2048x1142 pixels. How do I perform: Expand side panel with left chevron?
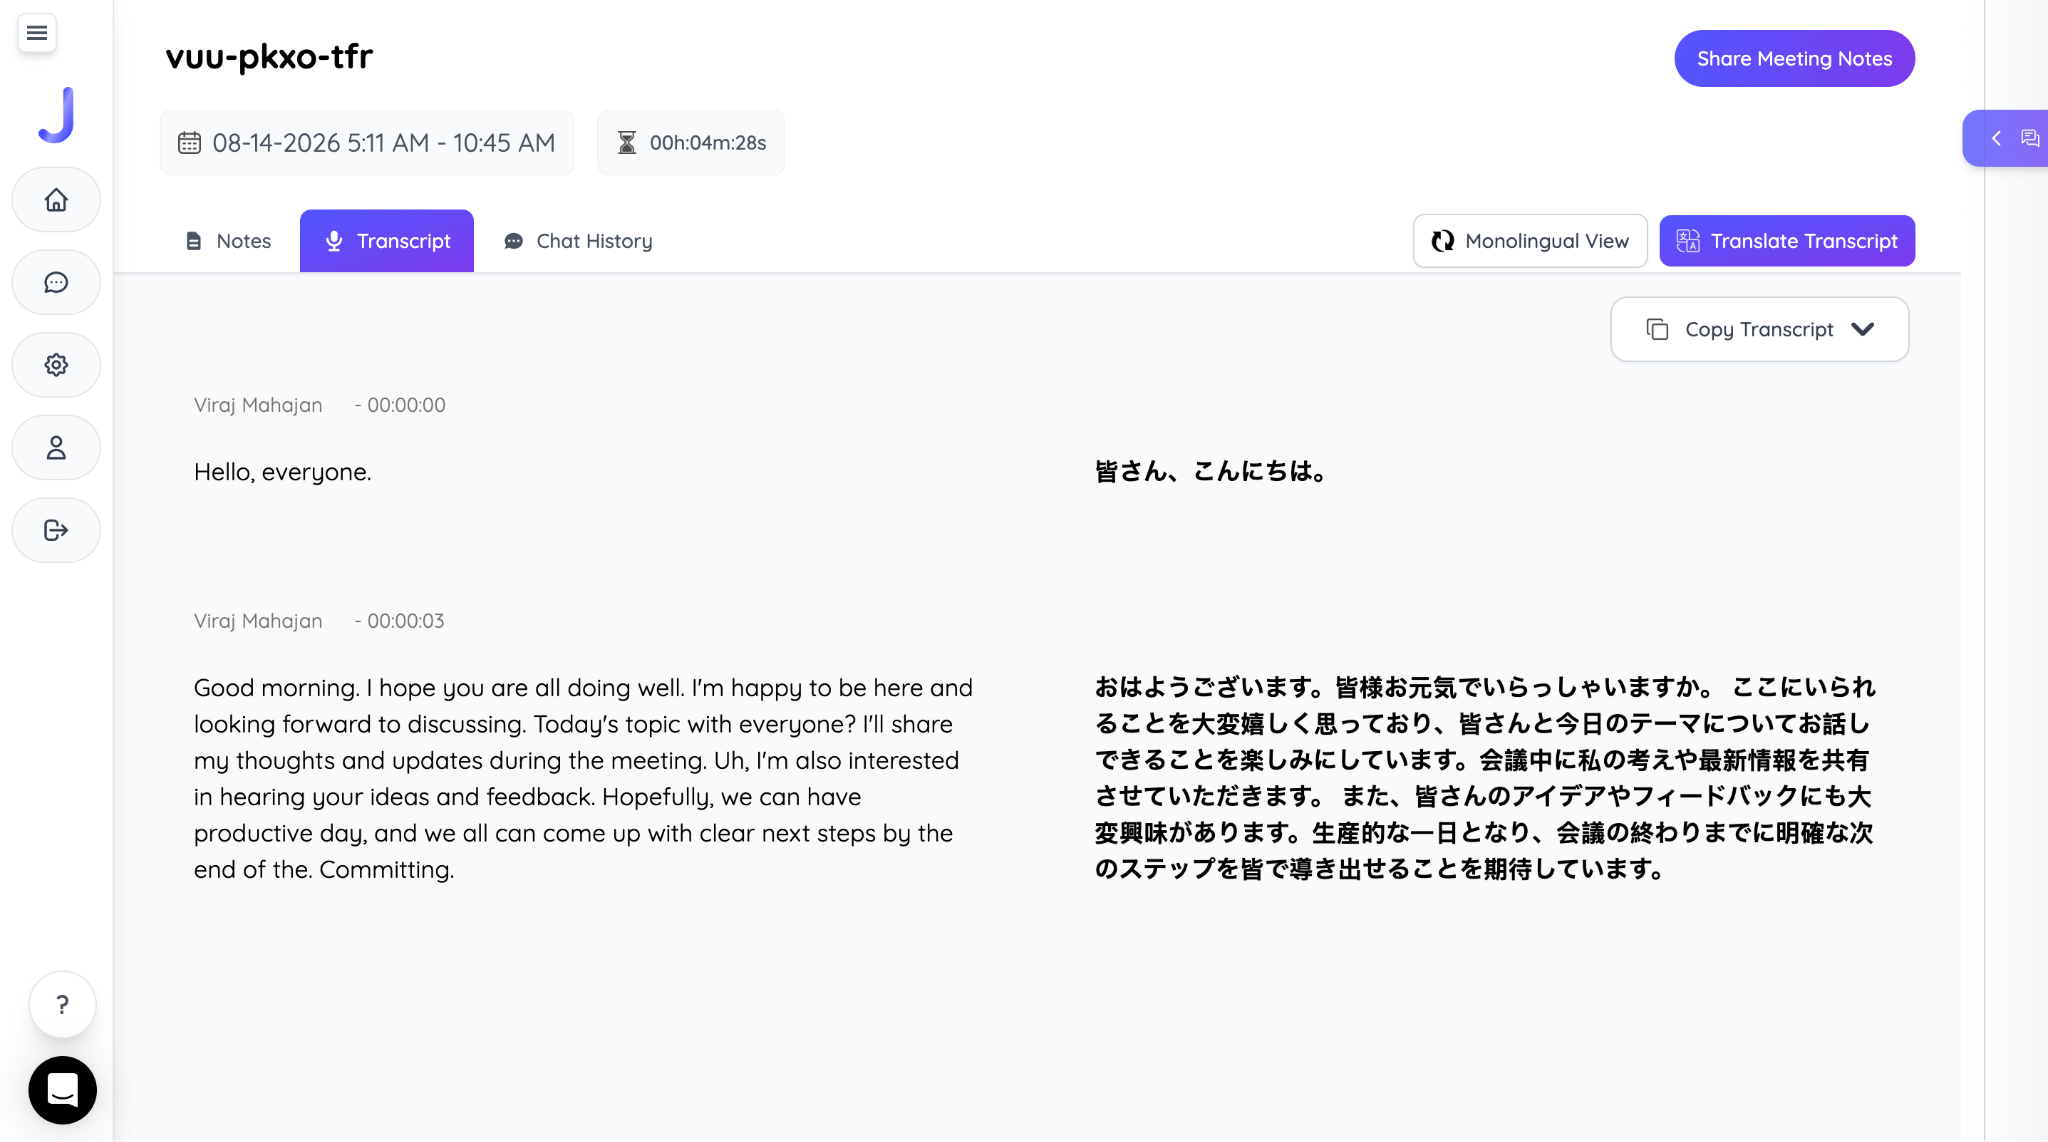point(1996,138)
